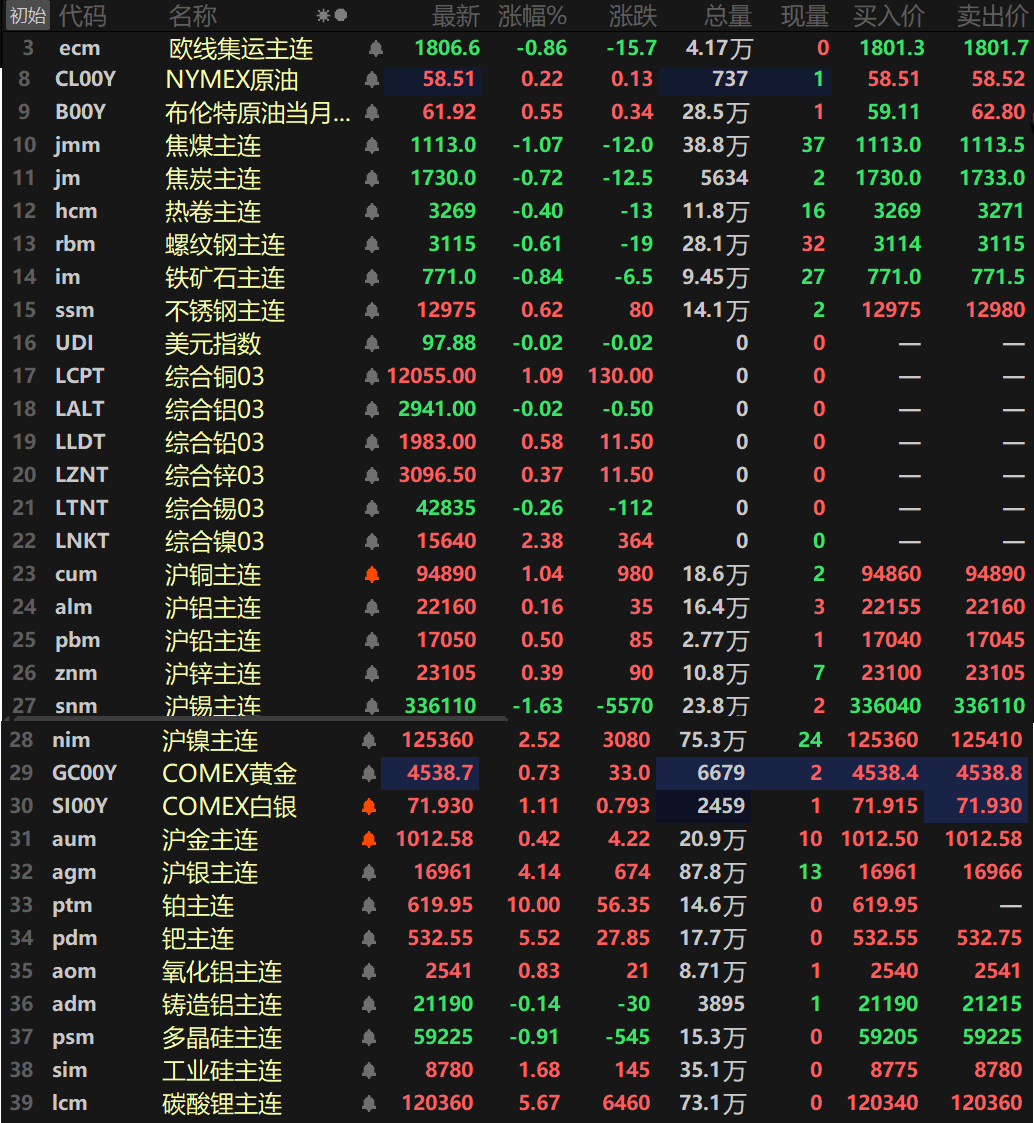Open the COMEX黄金 contract name
The width and height of the screenshot is (1034, 1123).
click(x=229, y=774)
